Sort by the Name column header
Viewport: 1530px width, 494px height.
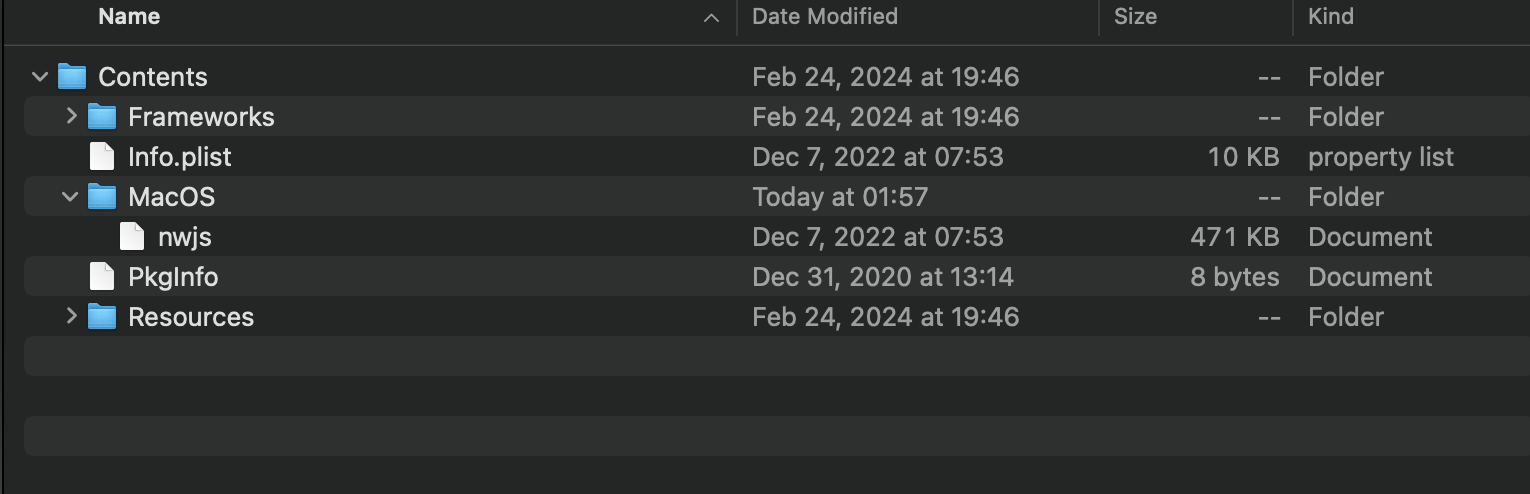click(x=129, y=17)
